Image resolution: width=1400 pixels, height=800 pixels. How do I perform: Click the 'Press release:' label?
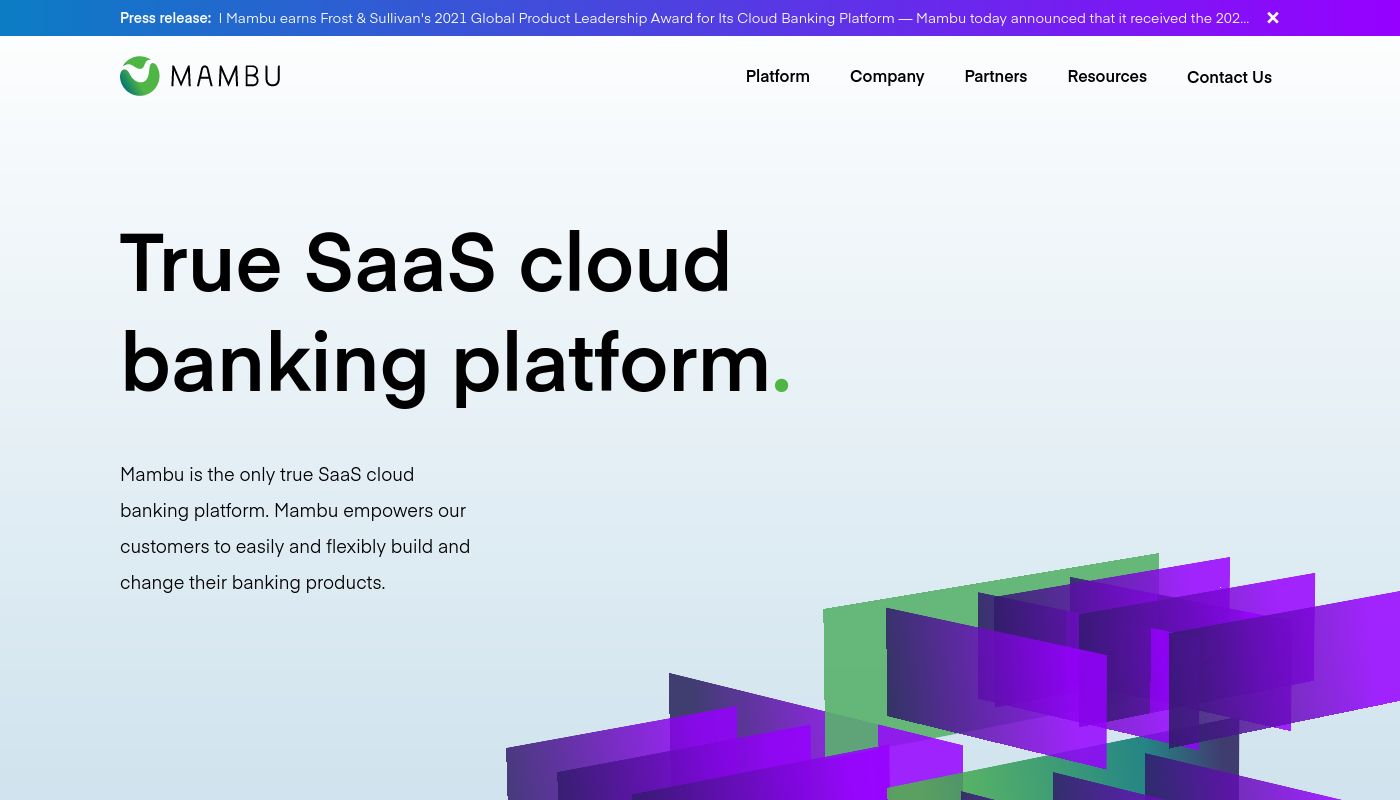click(x=166, y=18)
